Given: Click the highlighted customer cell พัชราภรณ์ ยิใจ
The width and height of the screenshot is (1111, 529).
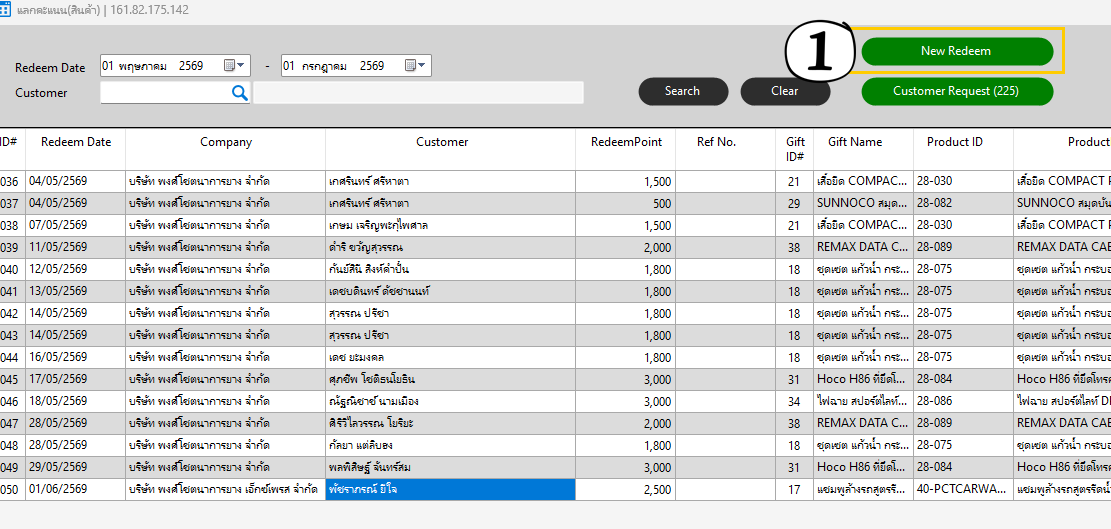Looking at the screenshot, I should click(x=451, y=489).
